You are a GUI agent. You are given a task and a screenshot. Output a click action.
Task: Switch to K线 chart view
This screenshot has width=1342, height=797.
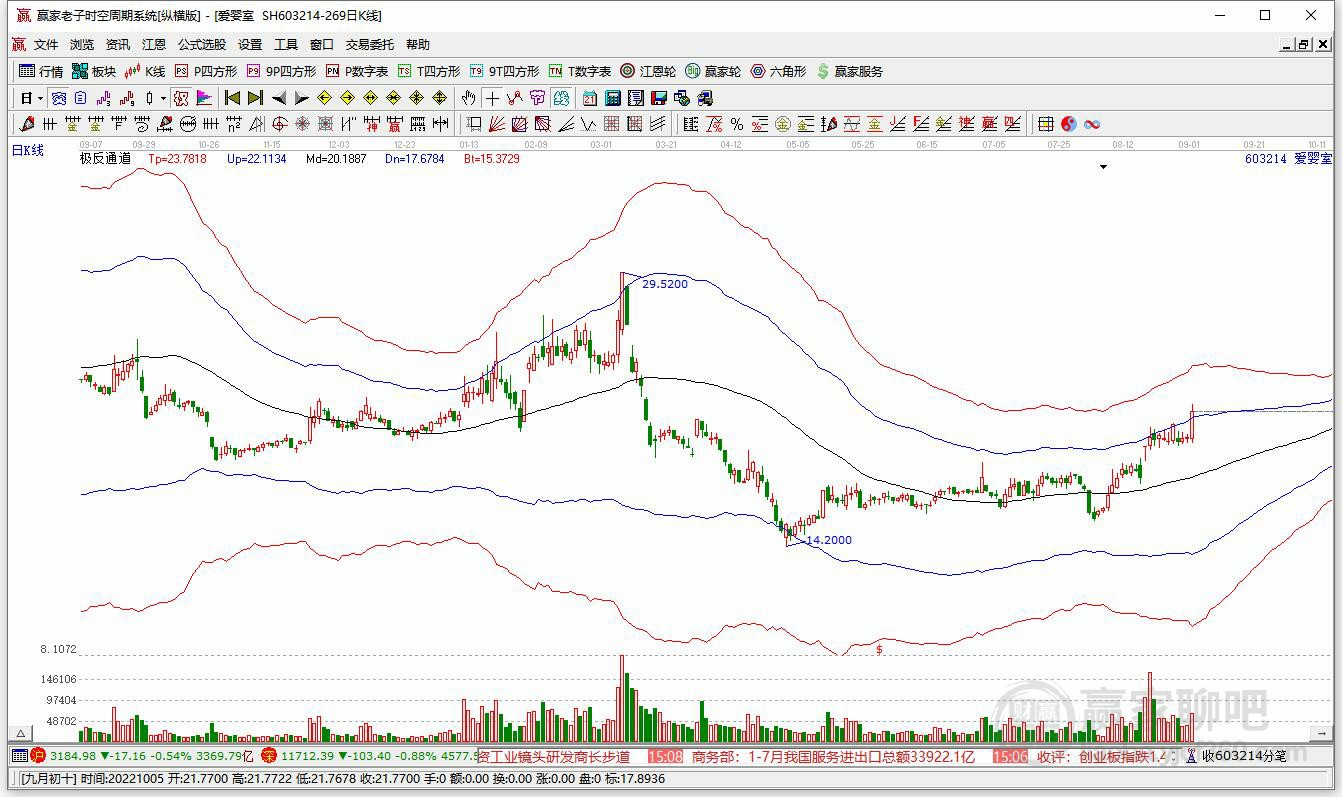point(145,71)
